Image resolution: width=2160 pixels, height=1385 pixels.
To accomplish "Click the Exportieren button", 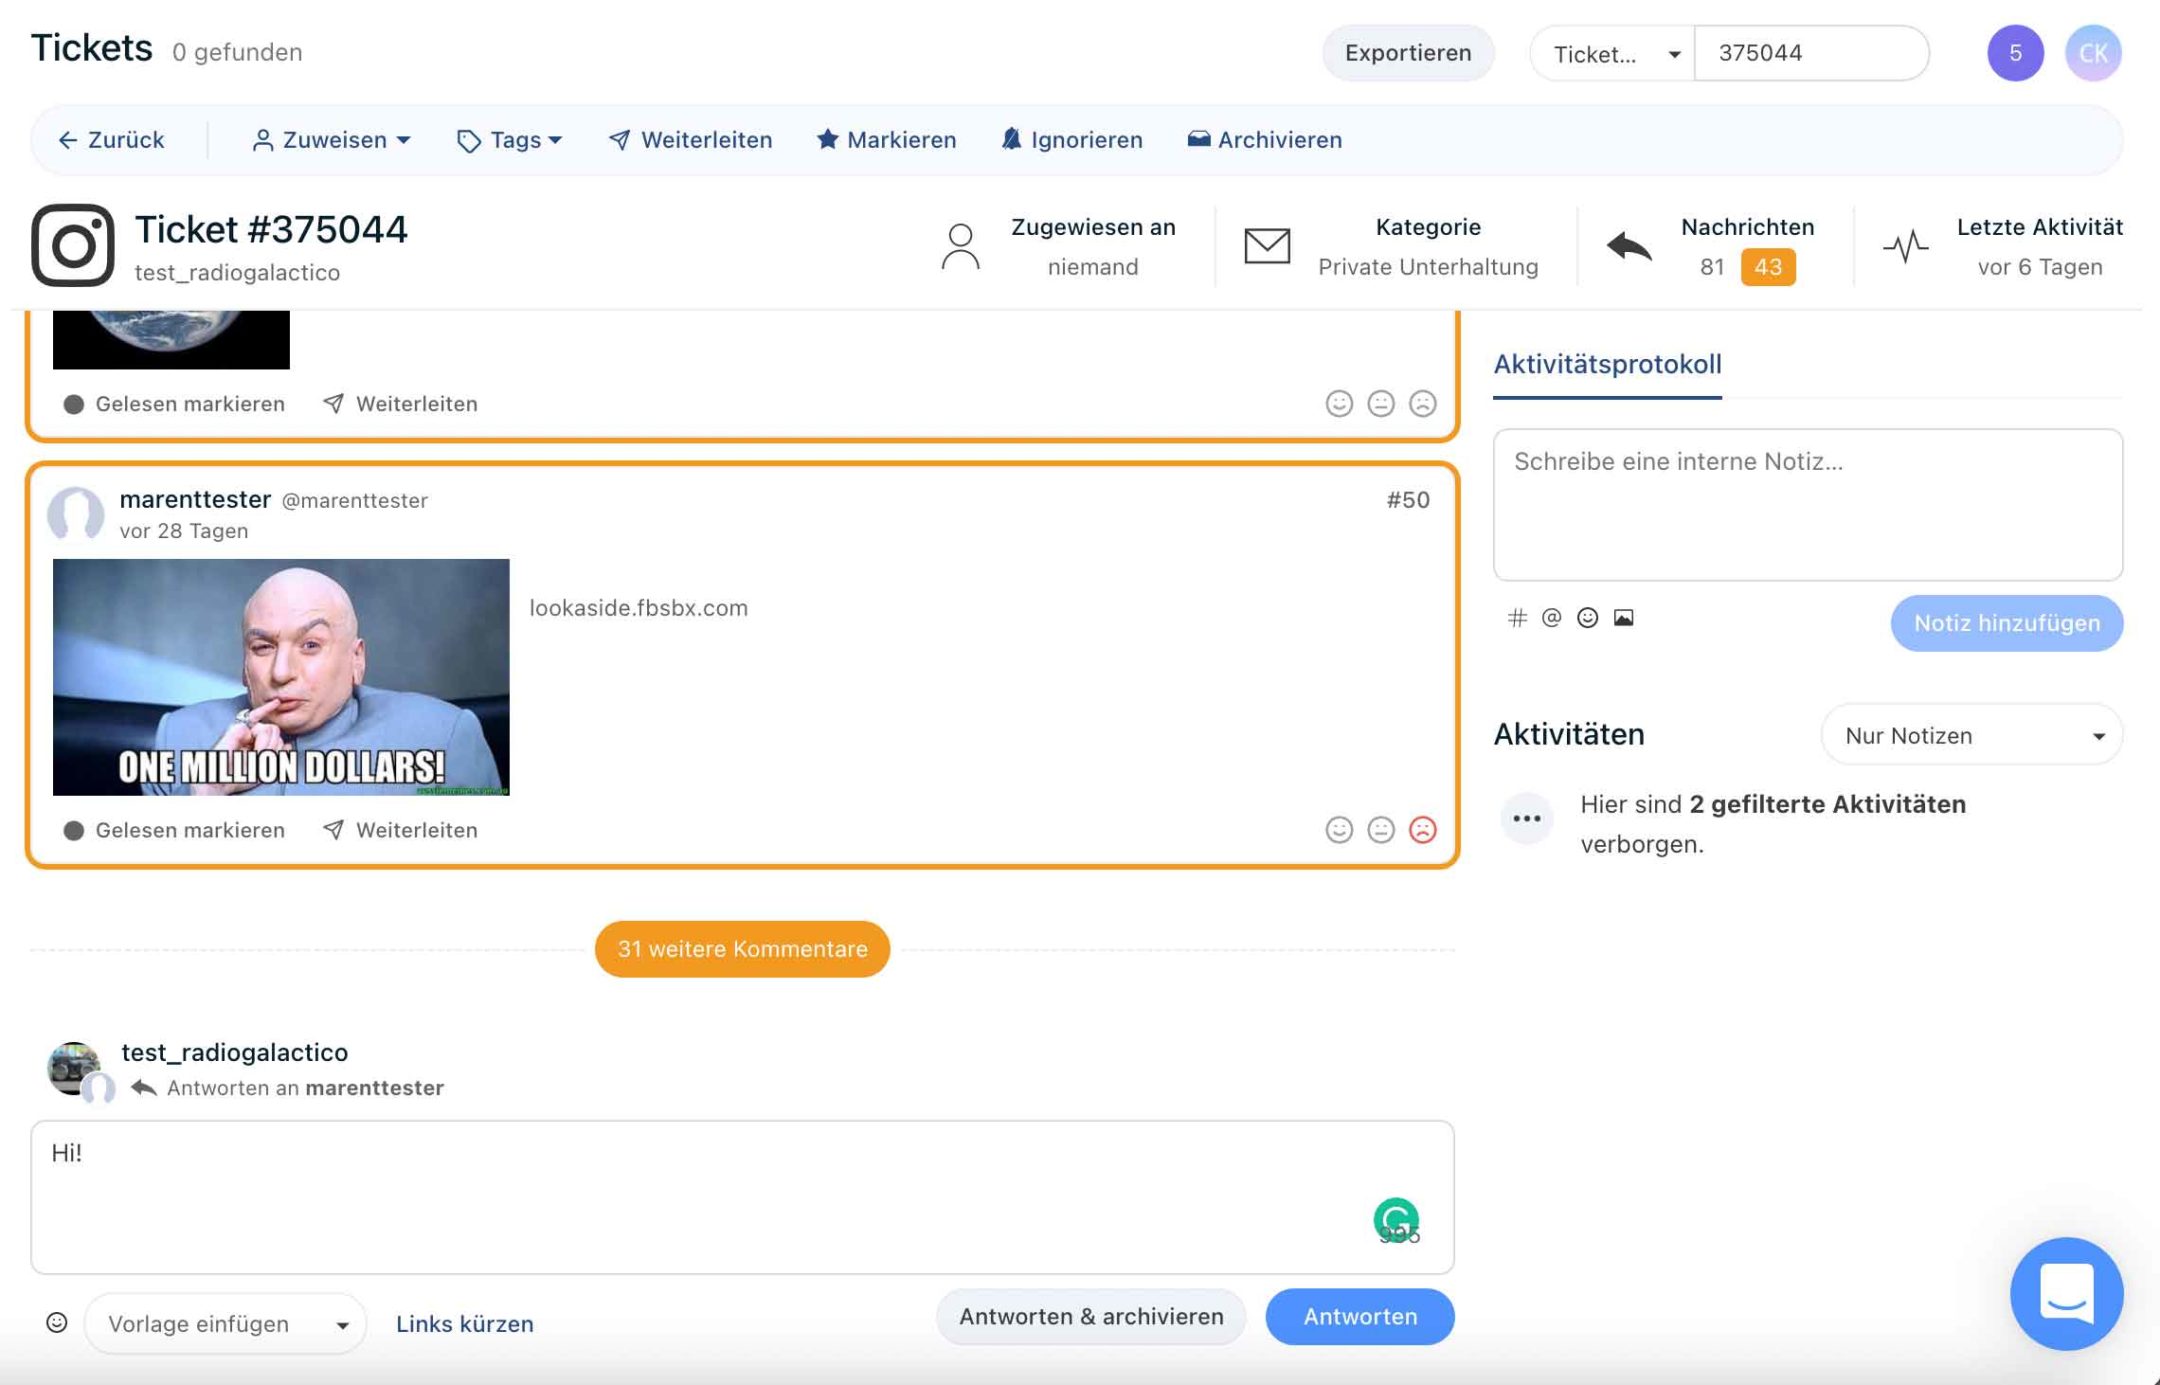I will tap(1408, 53).
